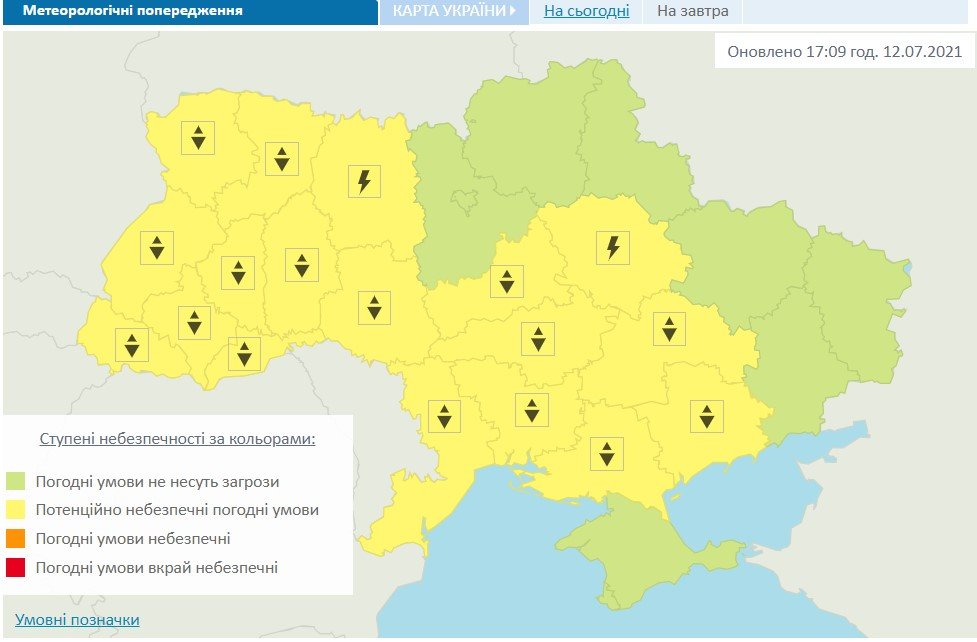Click the orange danger level swatch in legend

[15, 539]
